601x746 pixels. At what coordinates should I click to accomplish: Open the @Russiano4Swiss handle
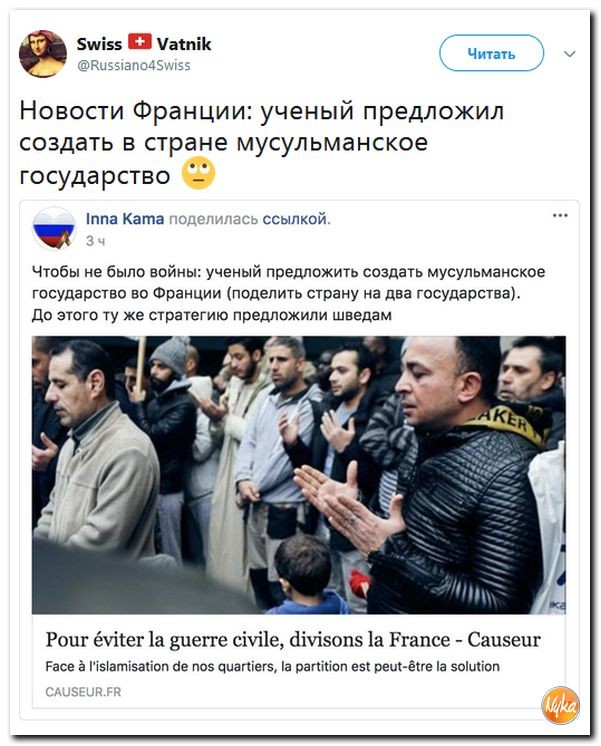(134, 65)
